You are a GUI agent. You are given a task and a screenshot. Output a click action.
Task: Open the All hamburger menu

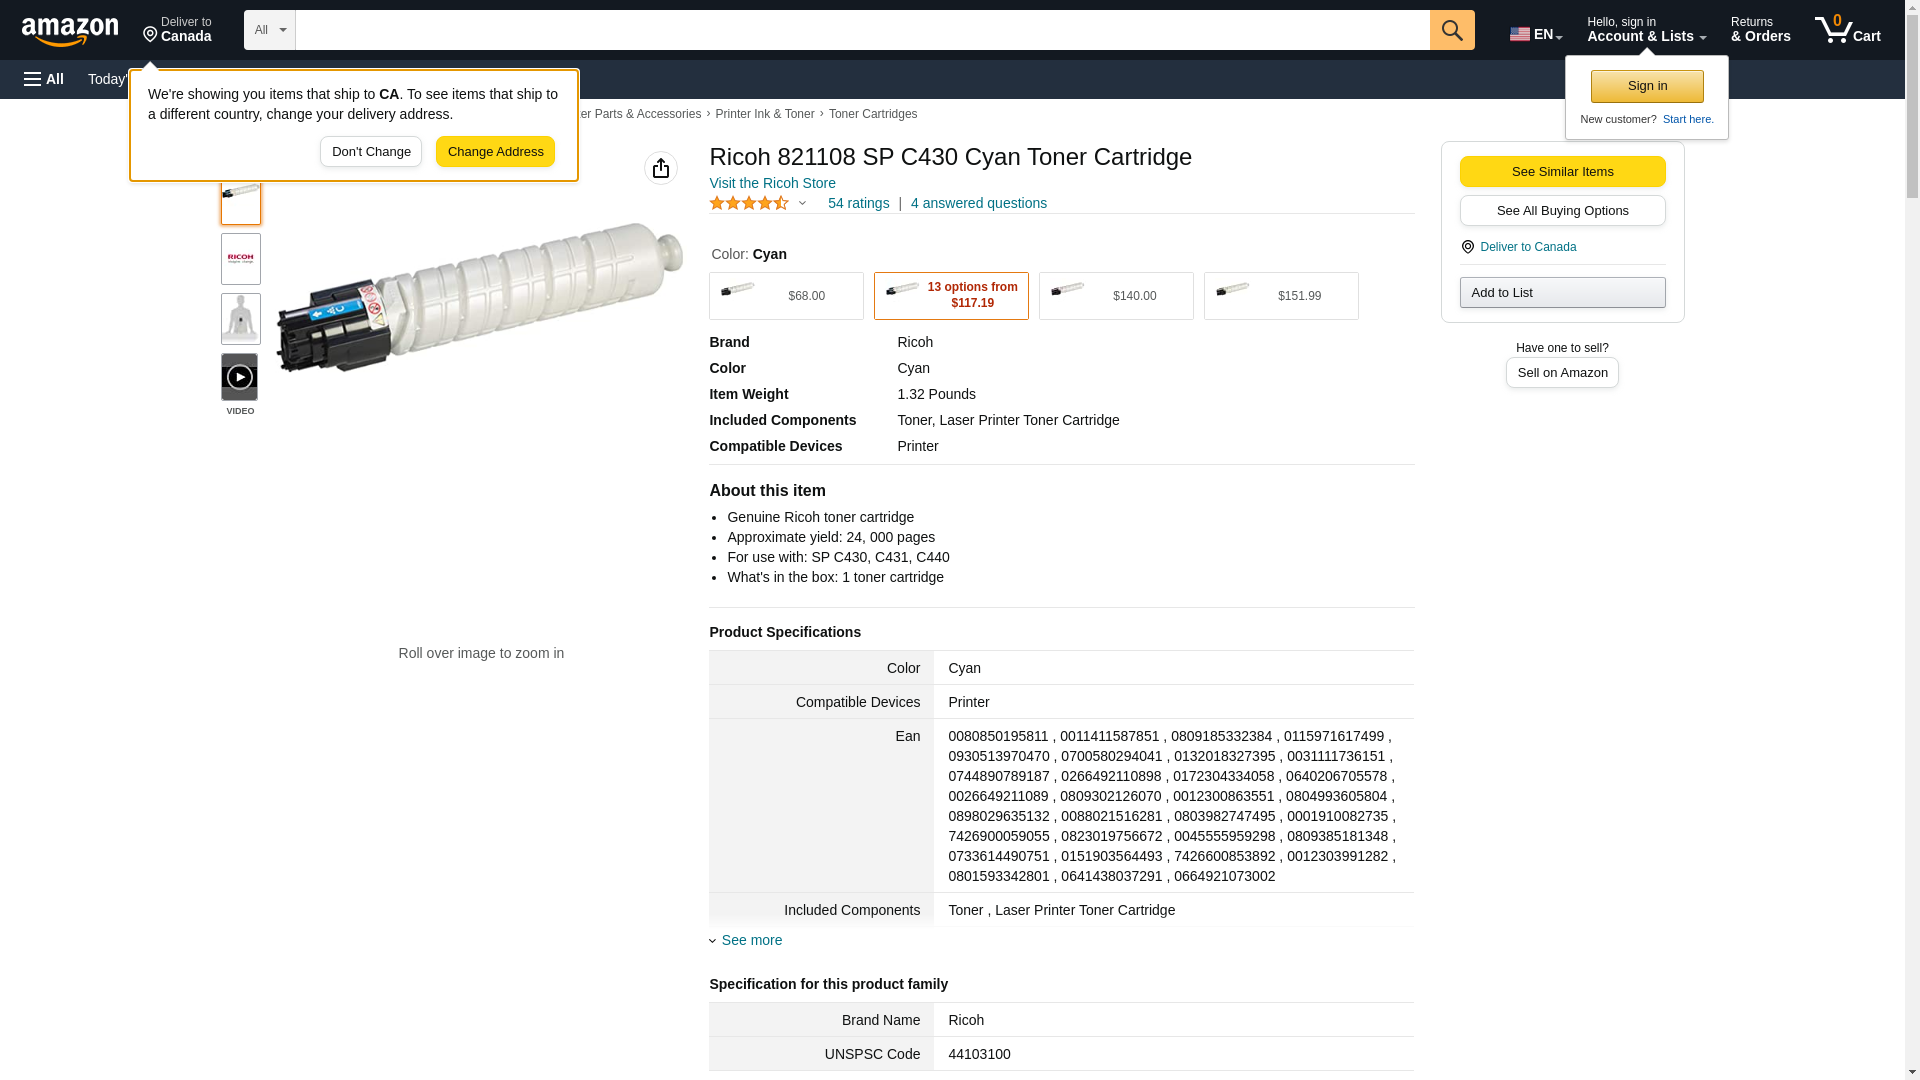pyautogui.click(x=44, y=79)
